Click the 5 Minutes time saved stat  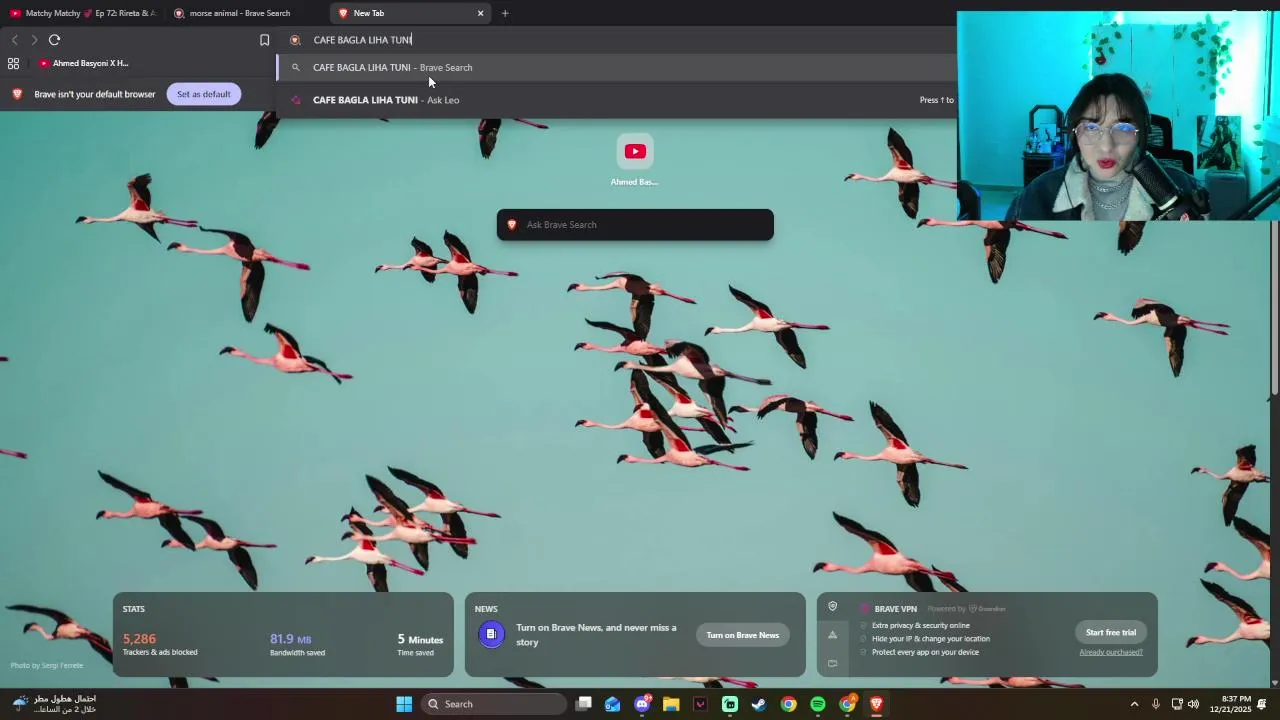[420, 643]
